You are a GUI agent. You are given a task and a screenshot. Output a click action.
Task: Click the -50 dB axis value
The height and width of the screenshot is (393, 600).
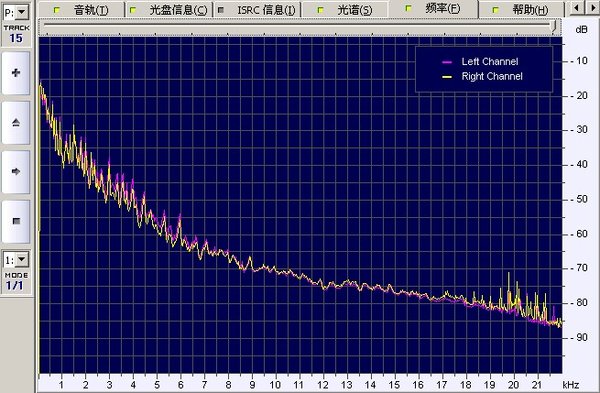click(579, 199)
